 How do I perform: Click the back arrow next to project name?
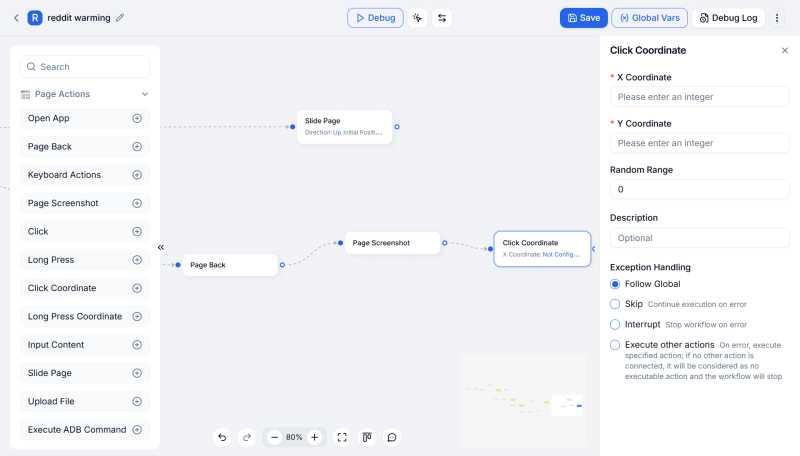tap(16, 18)
